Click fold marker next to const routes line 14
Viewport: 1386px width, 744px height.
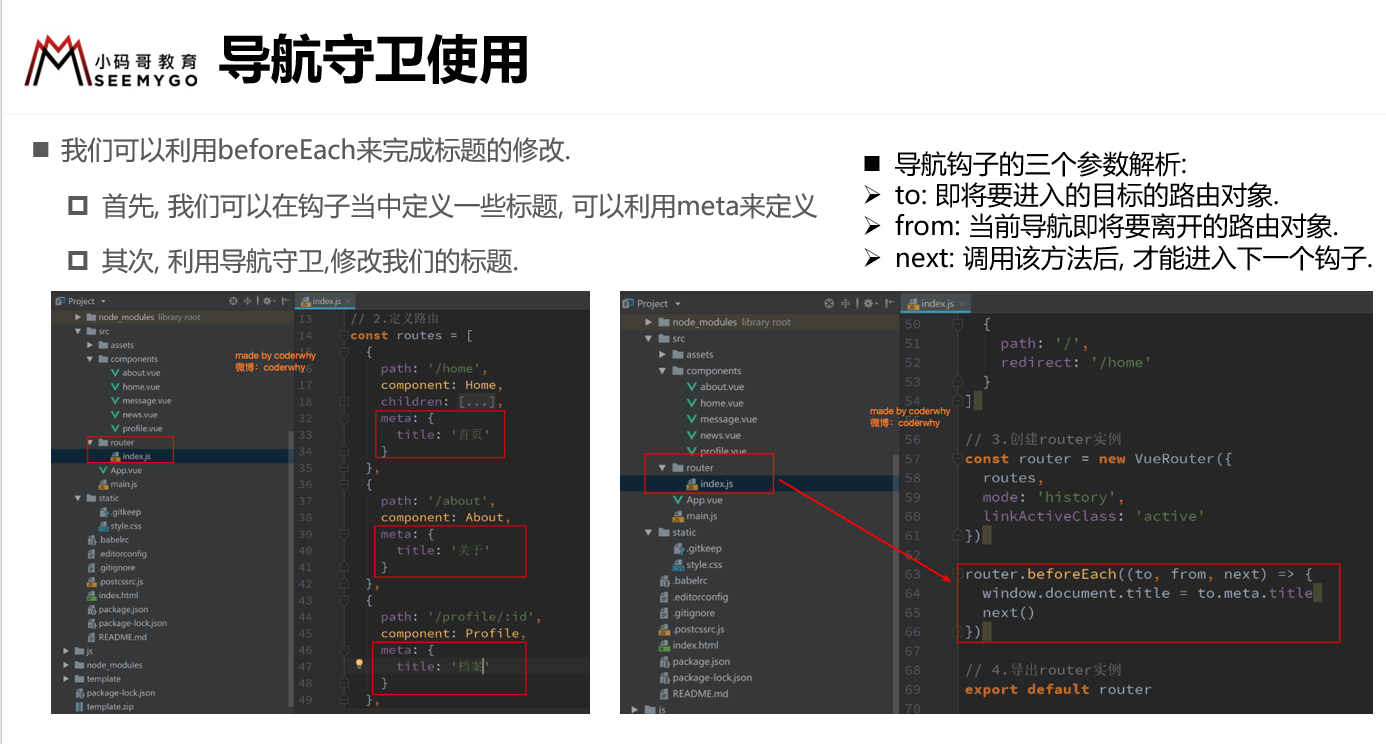tap(344, 336)
